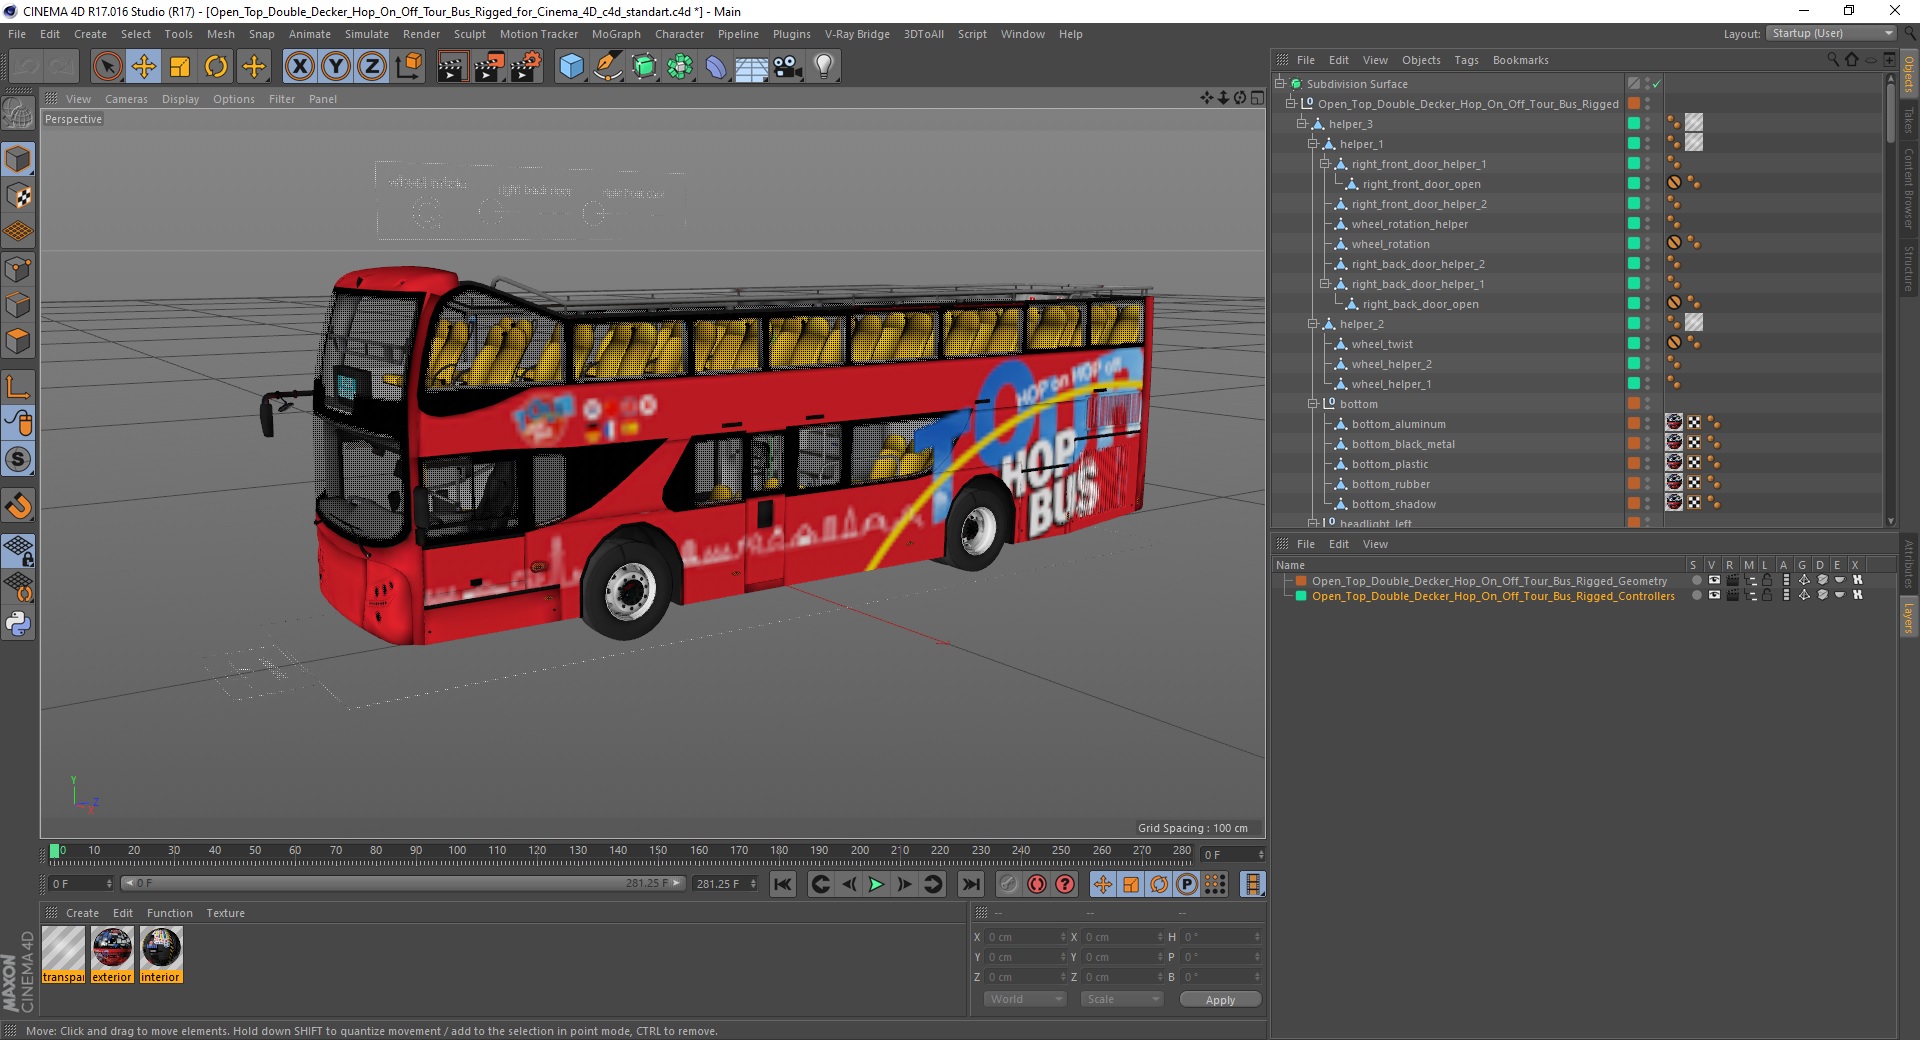Screen dimensions: 1920x1040
Task: Add a subdivision surface generator icon
Action: (645, 67)
